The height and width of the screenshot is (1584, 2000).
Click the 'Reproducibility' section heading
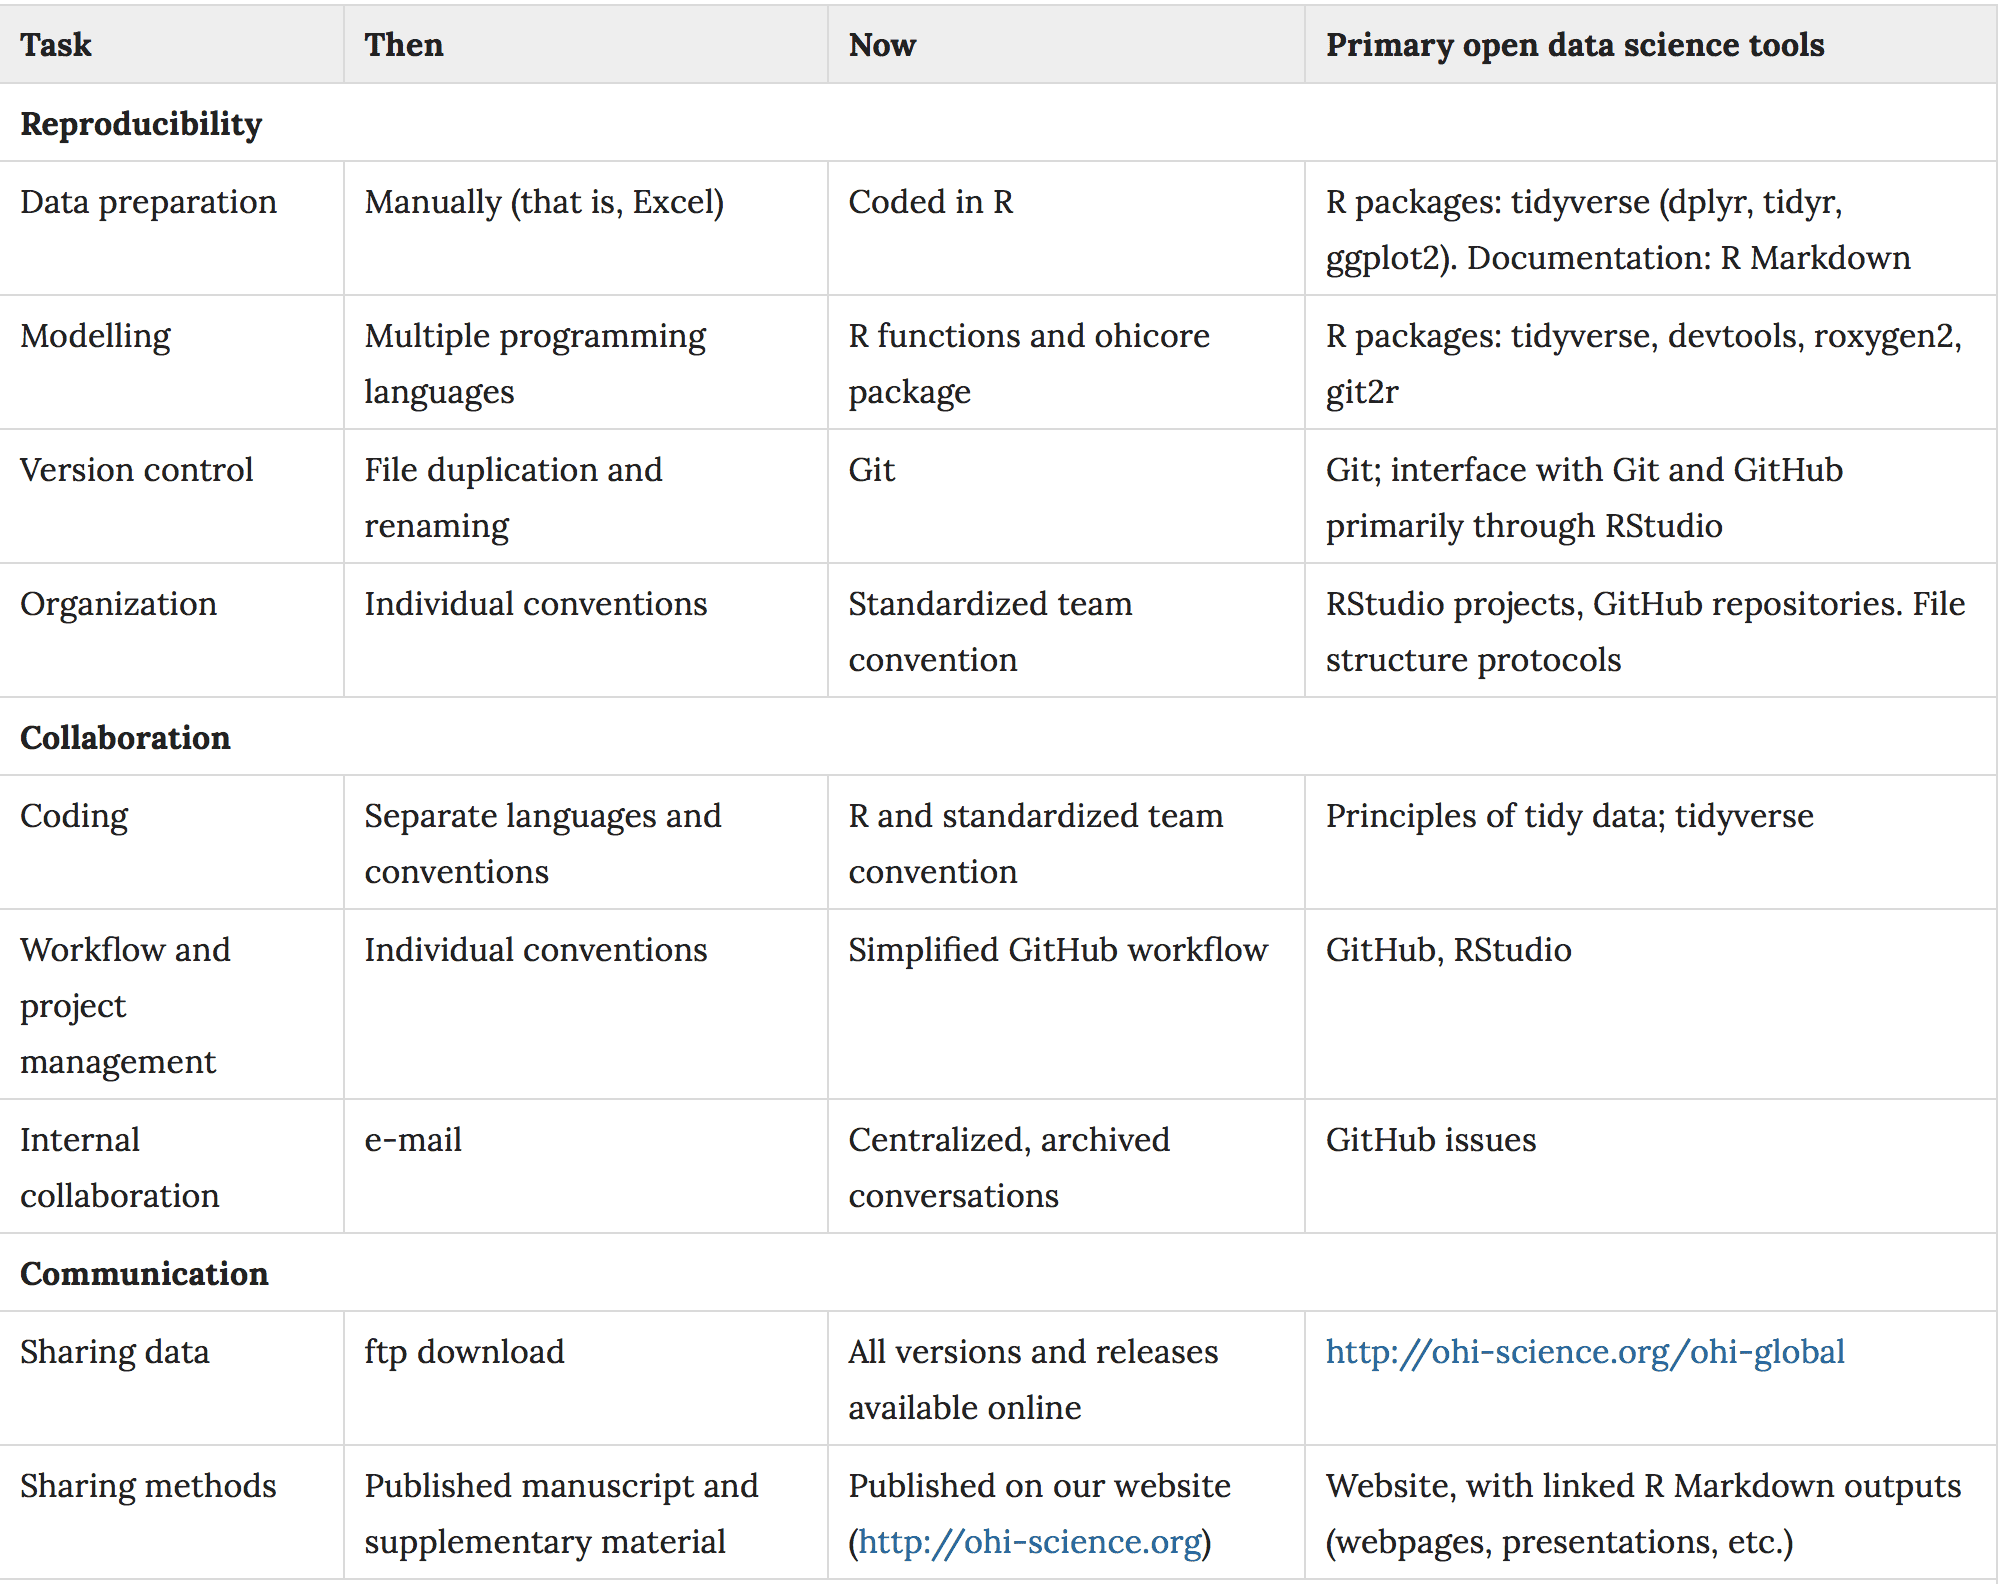(x=141, y=124)
